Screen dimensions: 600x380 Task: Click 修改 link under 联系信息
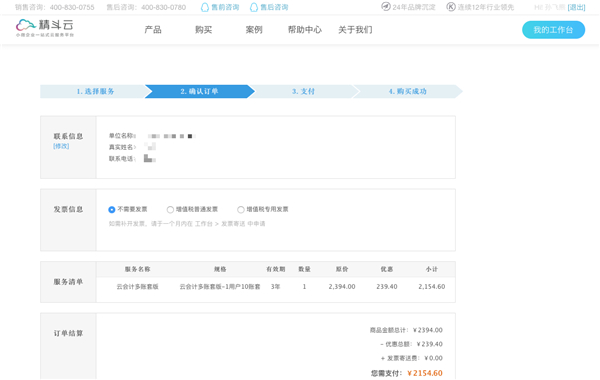pyautogui.click(x=61, y=146)
